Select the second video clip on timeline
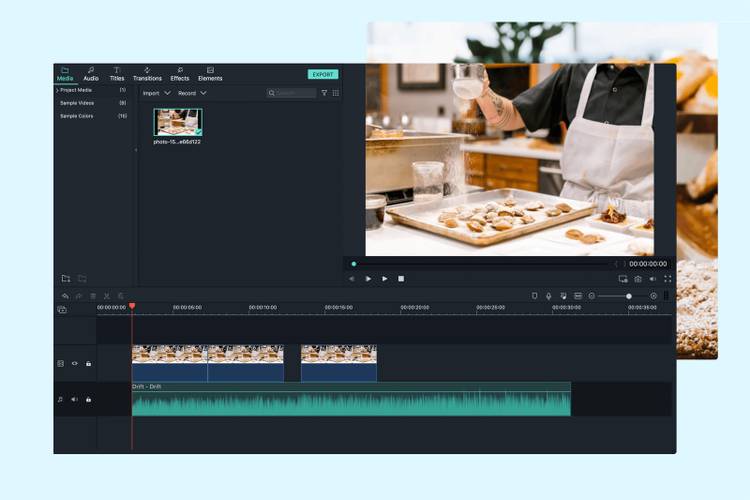 245,364
